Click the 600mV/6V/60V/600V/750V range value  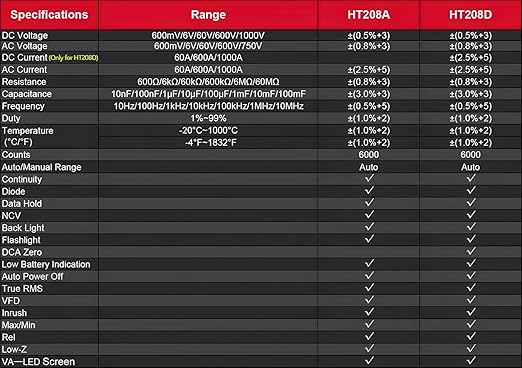click(208, 46)
